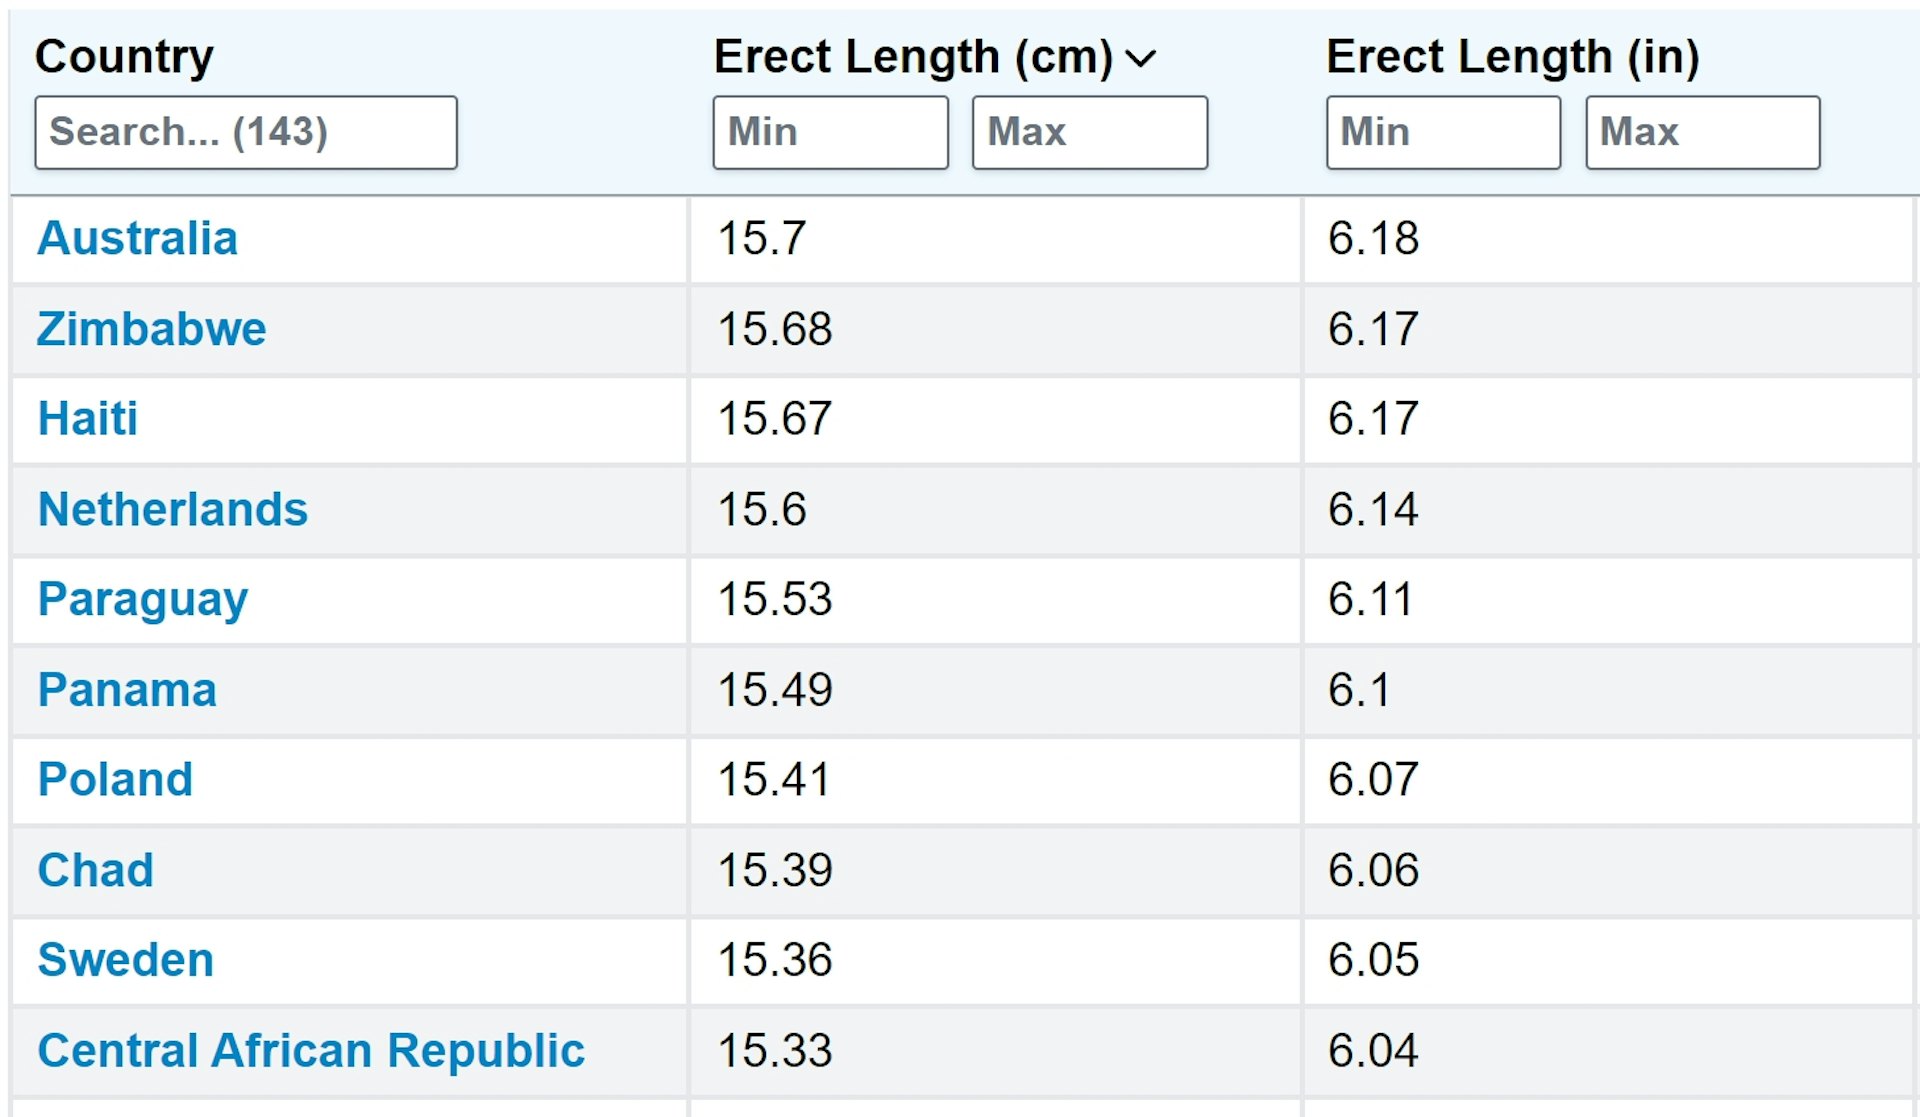This screenshot has width=1920, height=1117.
Task: Go to the Panama link
Action: [x=127, y=690]
